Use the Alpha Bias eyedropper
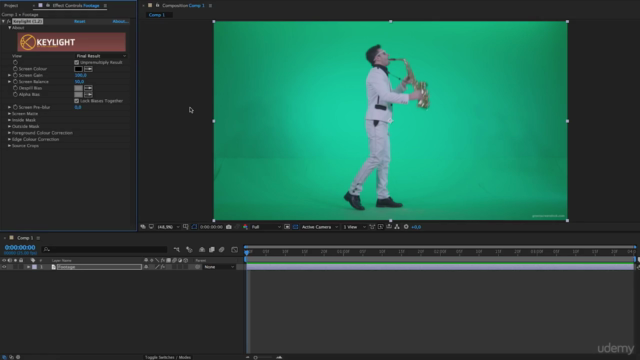 tap(88, 95)
